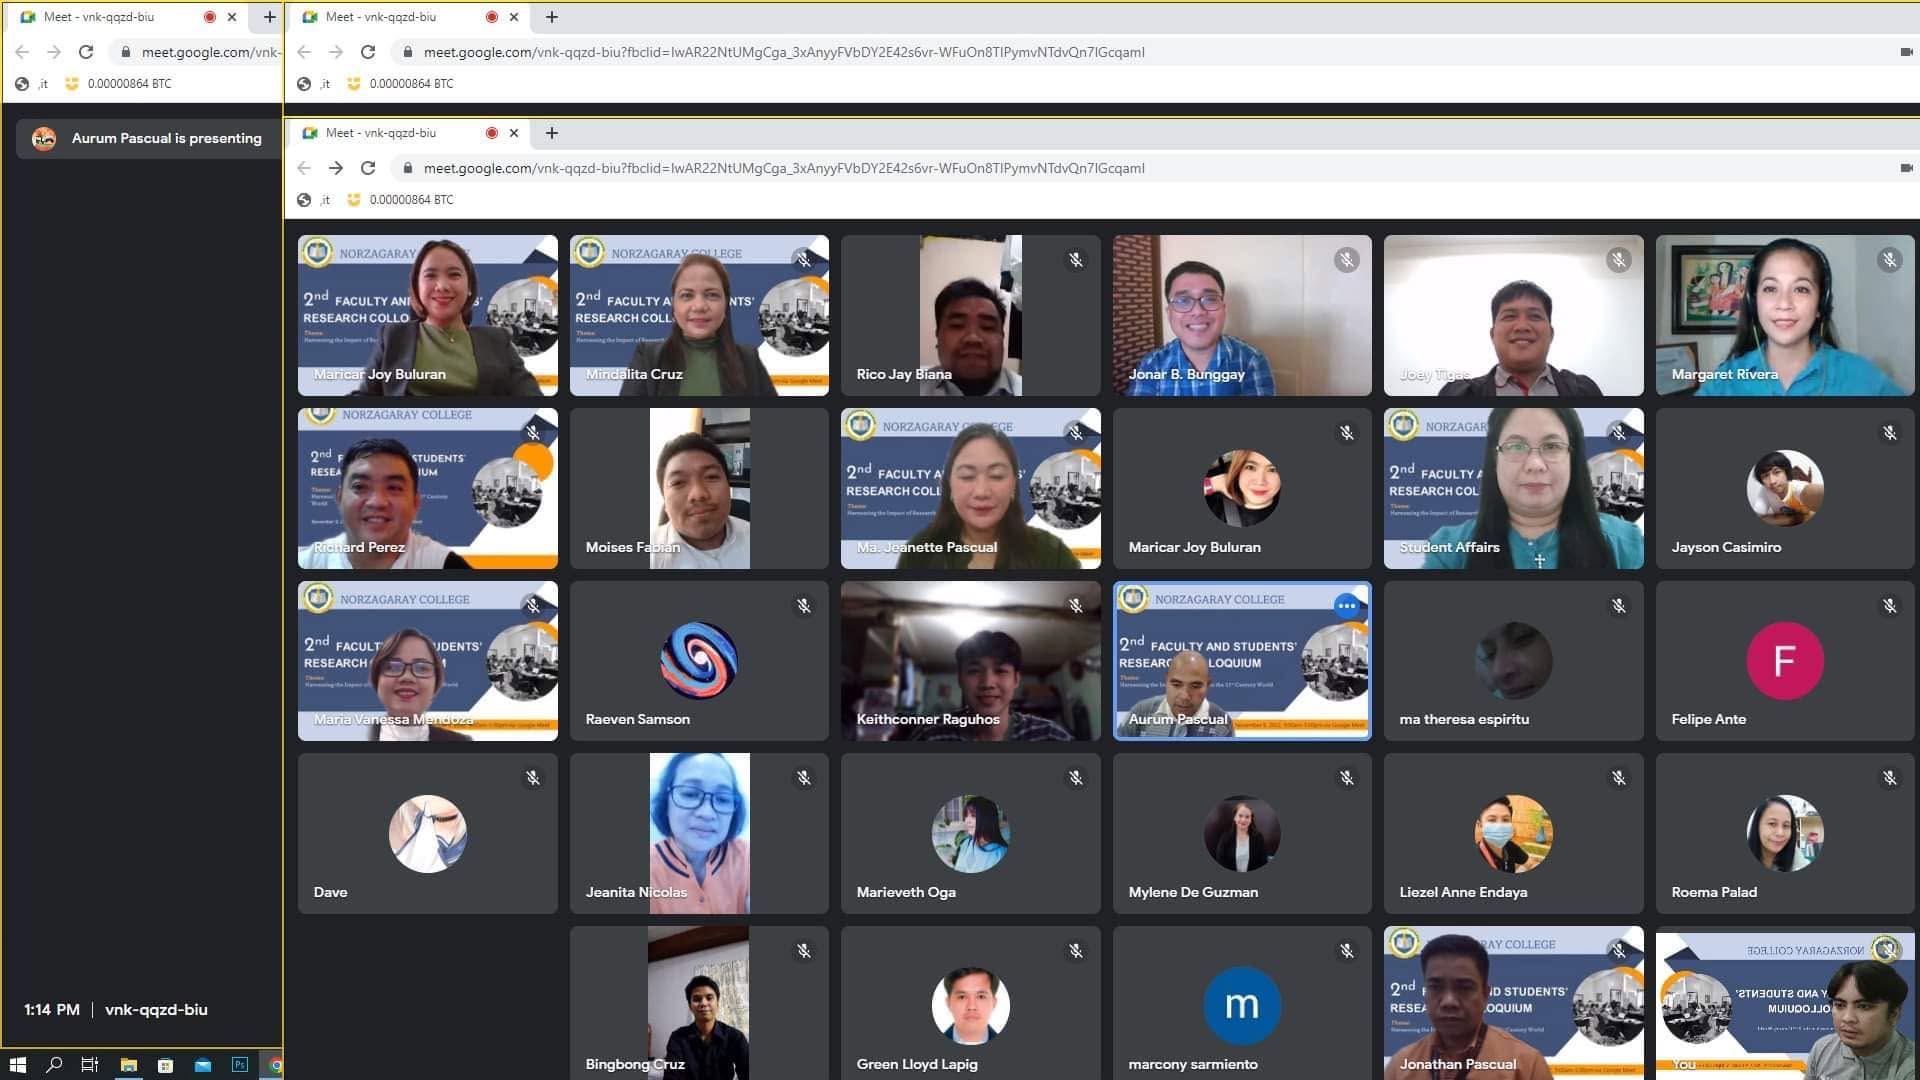Close the innermost nested Meet tab
Viewport: 1920px width, 1080px height.
pos(514,133)
